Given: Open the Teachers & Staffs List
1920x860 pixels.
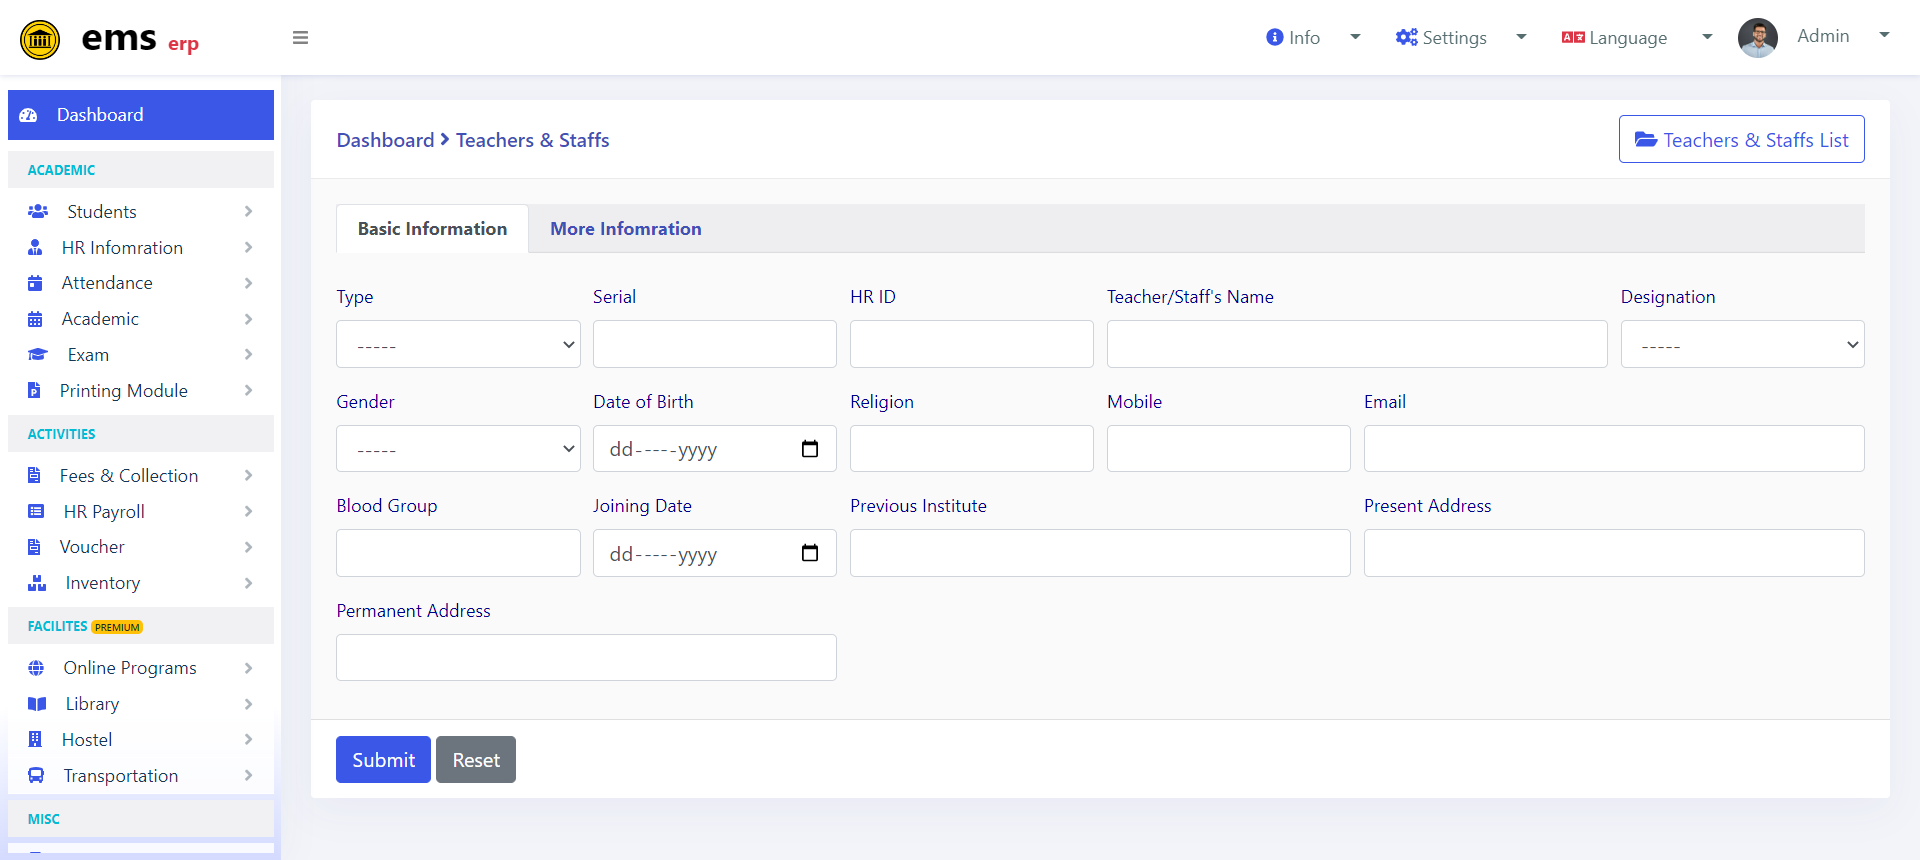Looking at the screenshot, I should (x=1741, y=139).
